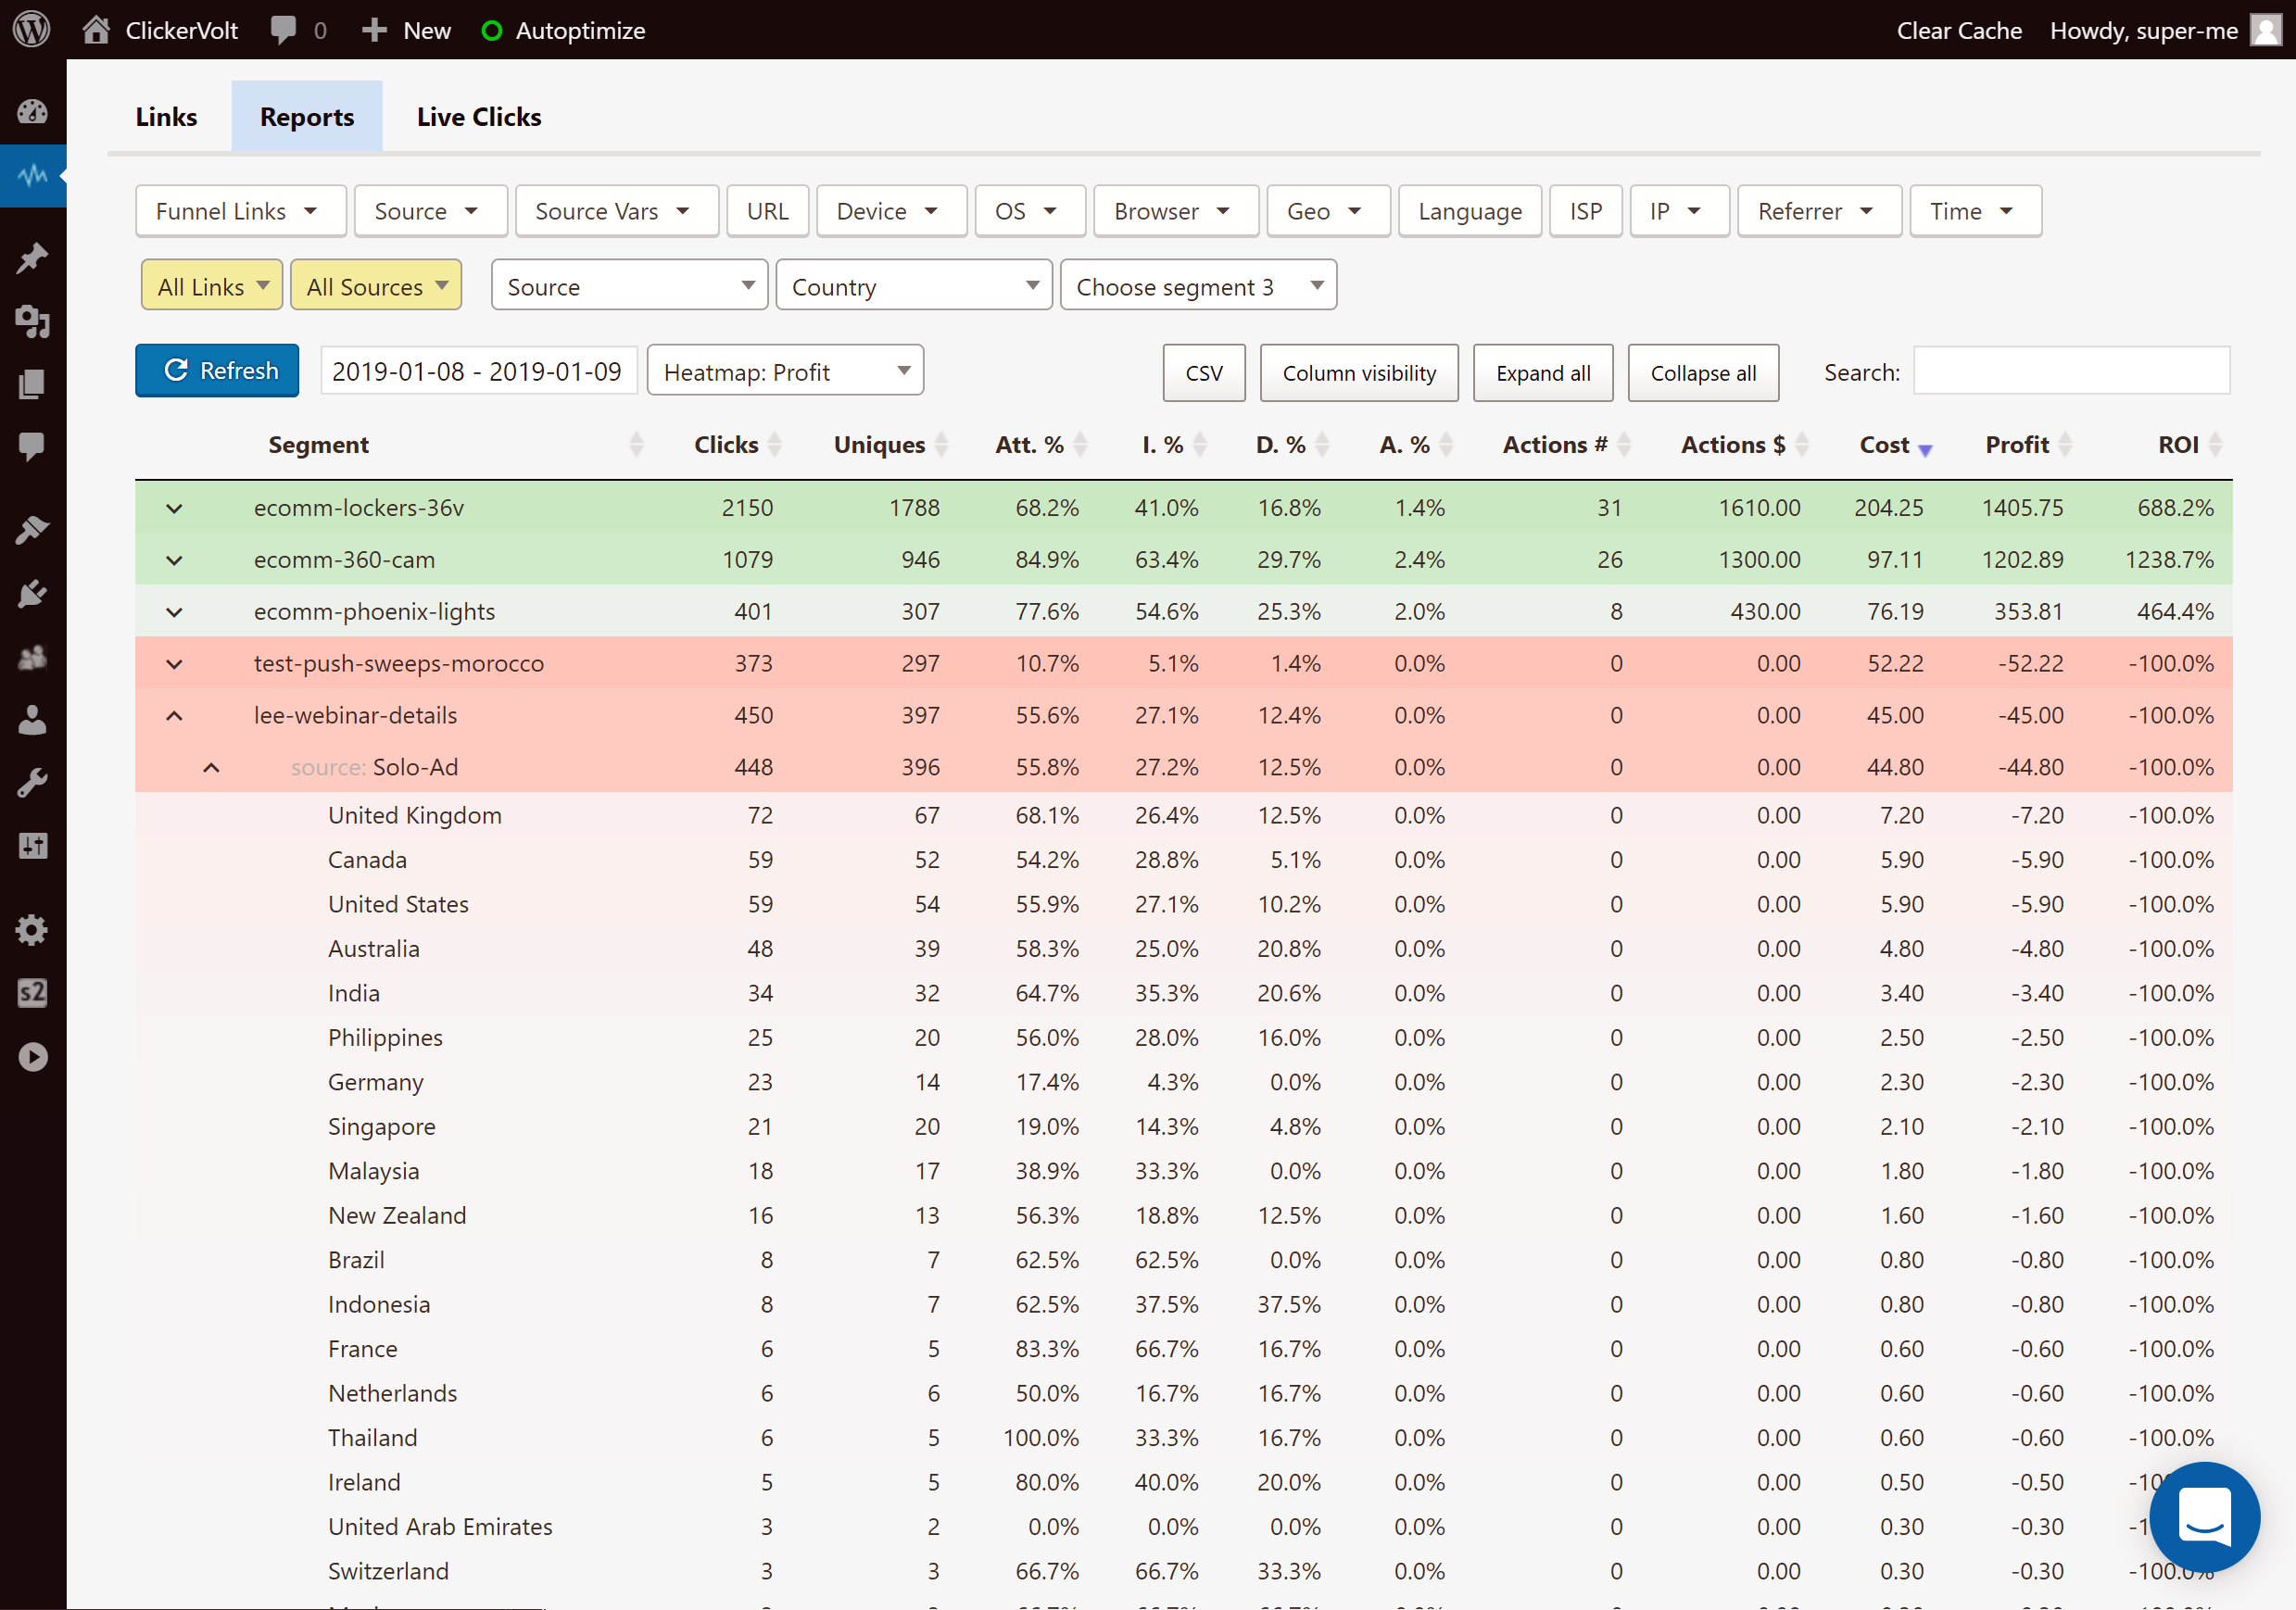The width and height of the screenshot is (2296, 1610).
Task: Open the Users person icon in sidebar
Action: pos(32,720)
